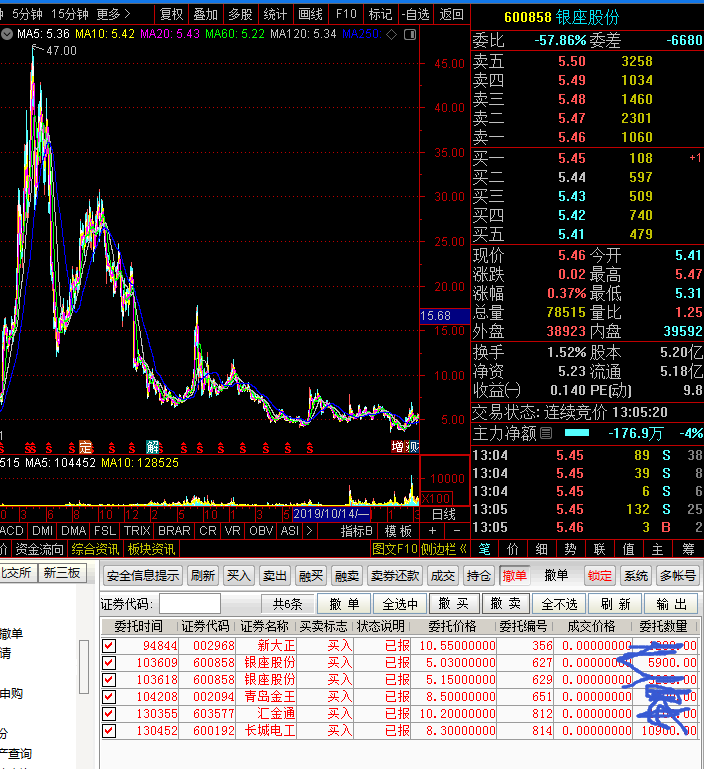Expand the 更多 period options

tap(114, 14)
